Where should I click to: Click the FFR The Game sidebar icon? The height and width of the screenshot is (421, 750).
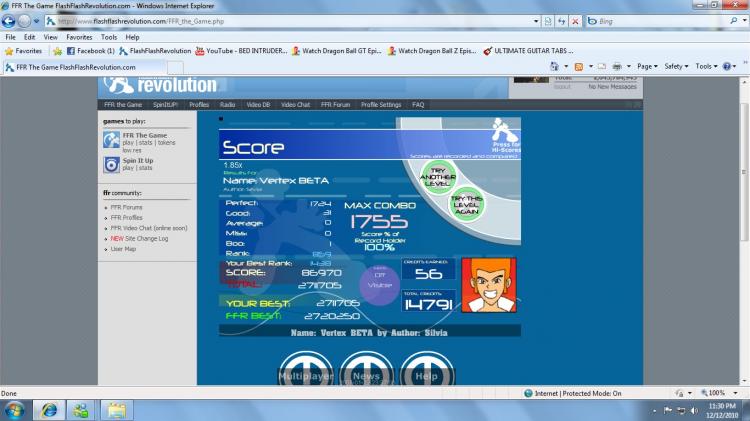click(111, 140)
